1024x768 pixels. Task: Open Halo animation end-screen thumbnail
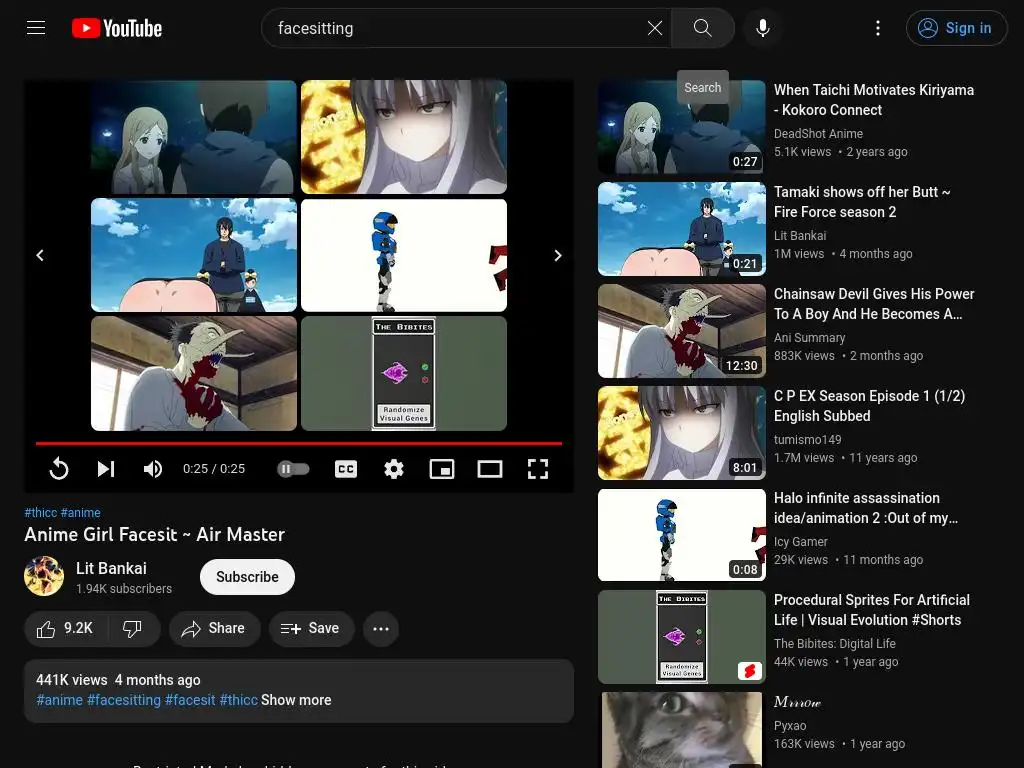point(404,255)
